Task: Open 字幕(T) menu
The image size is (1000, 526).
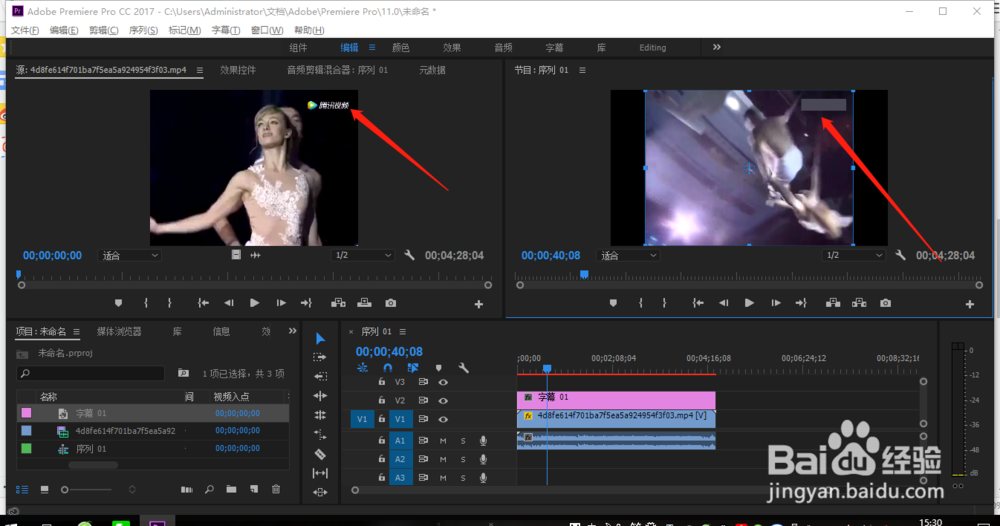Action: [x=226, y=30]
